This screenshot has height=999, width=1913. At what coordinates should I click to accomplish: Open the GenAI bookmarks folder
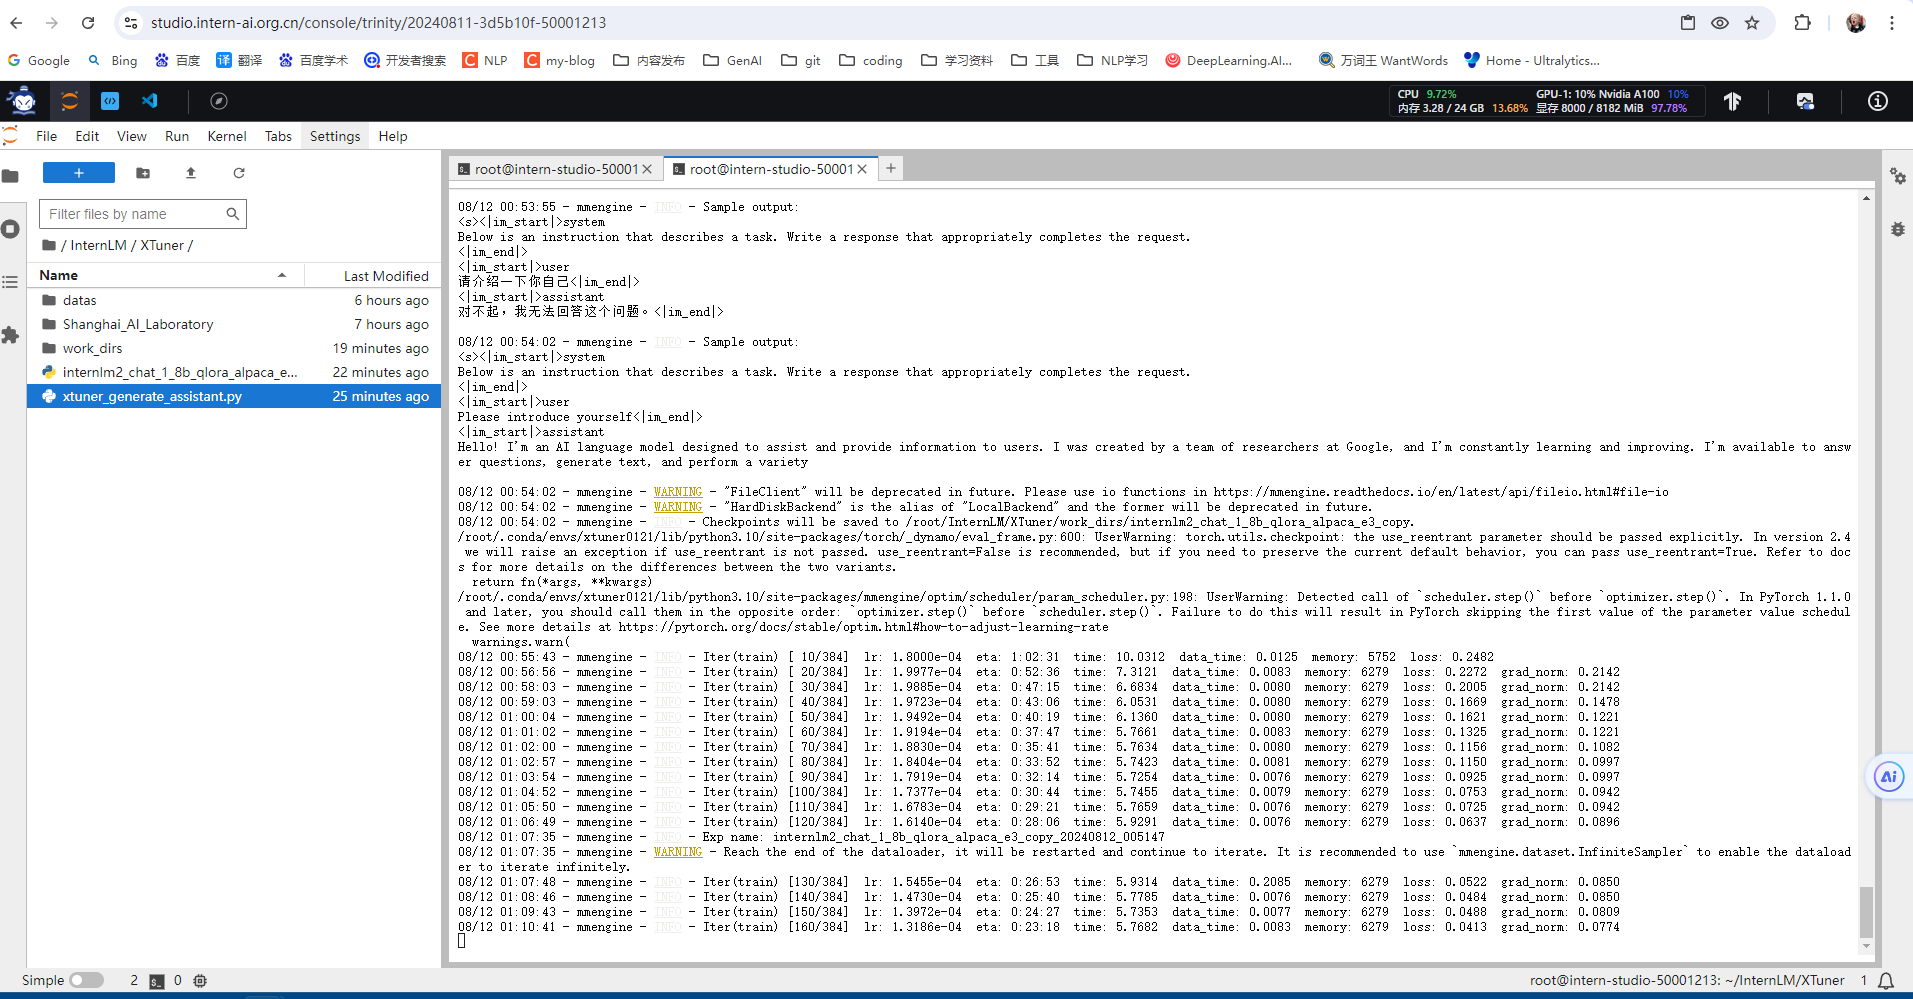tap(733, 61)
